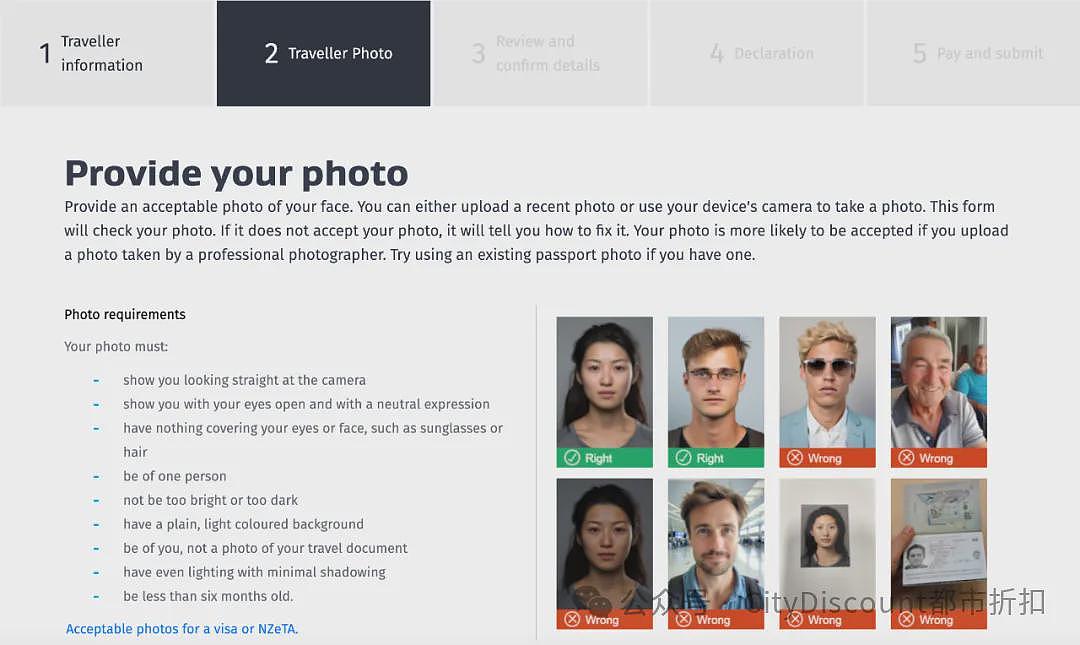
Task: Click green checkmark under glasses man photo
Action: [x=683, y=458]
